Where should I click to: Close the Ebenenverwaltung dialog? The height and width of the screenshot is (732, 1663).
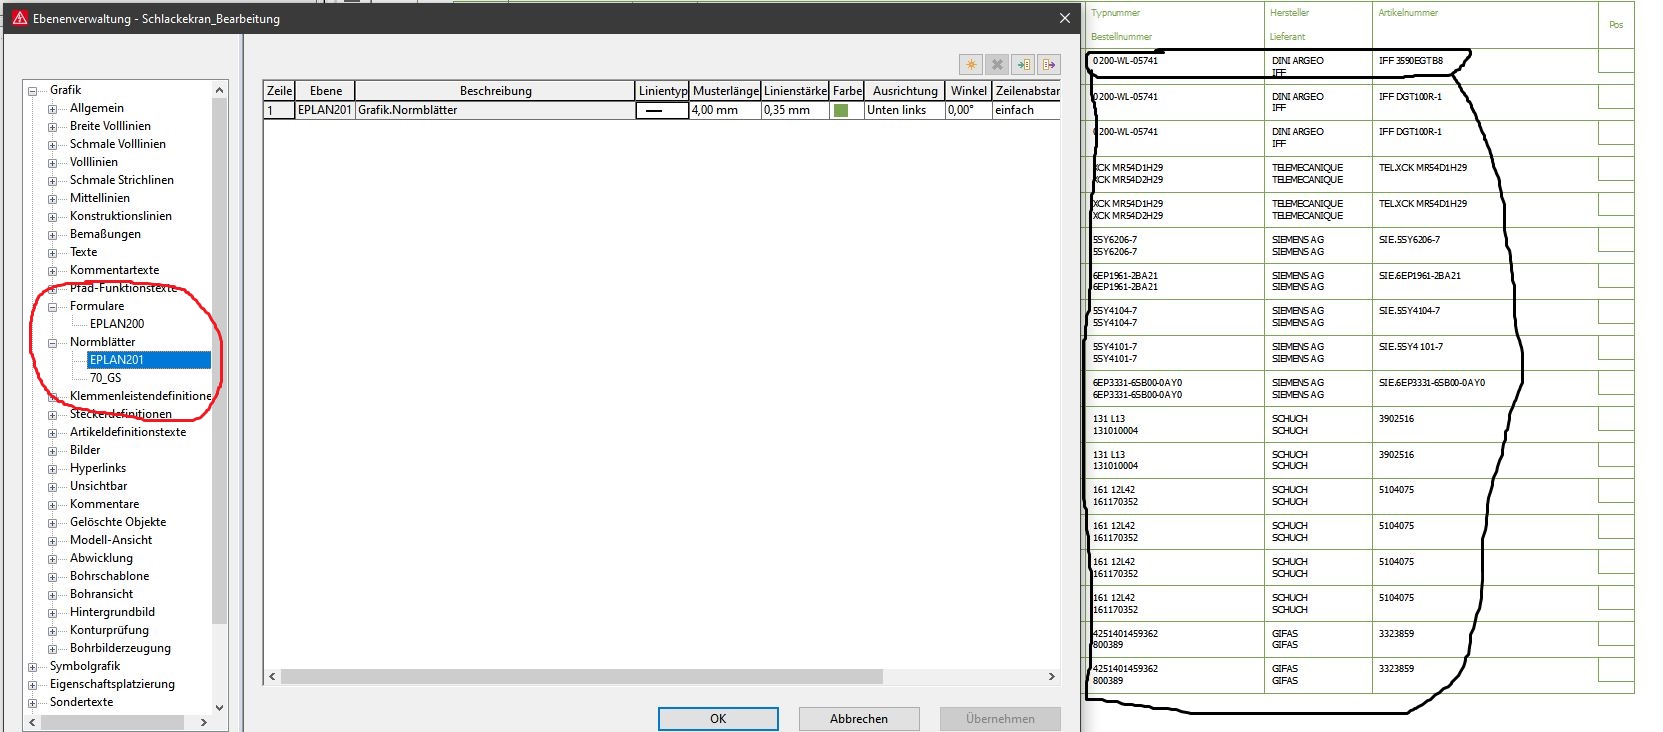click(x=1065, y=18)
